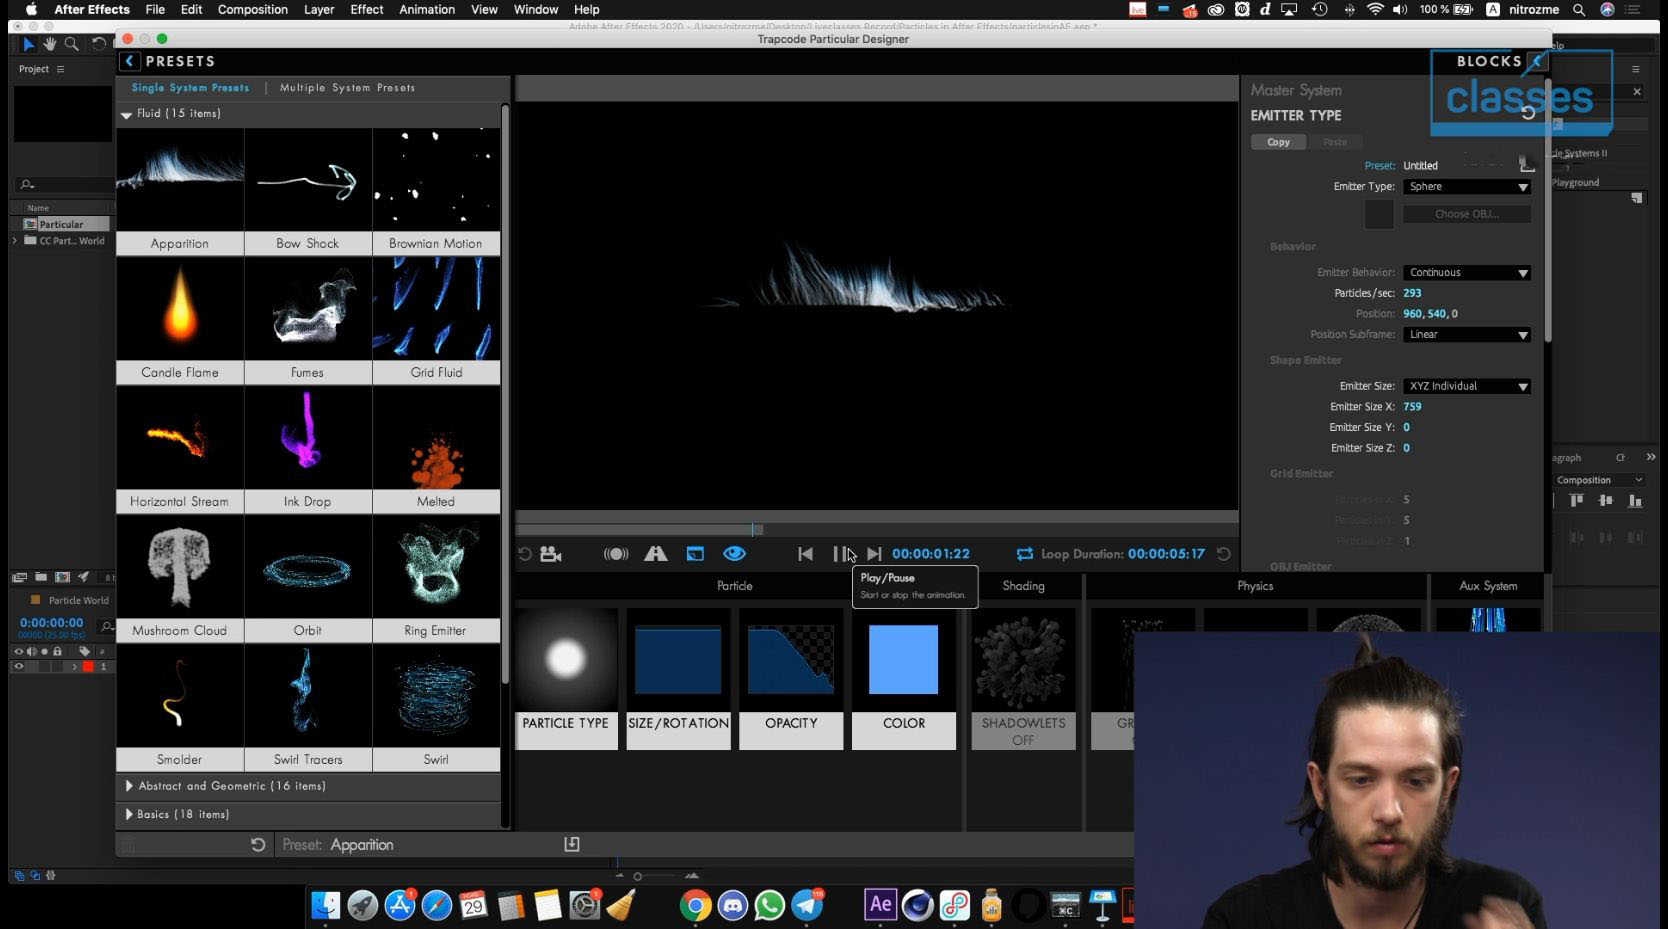Open Spotlight search in the menu bar
Viewport: 1668px width, 929px height.
1579,10
